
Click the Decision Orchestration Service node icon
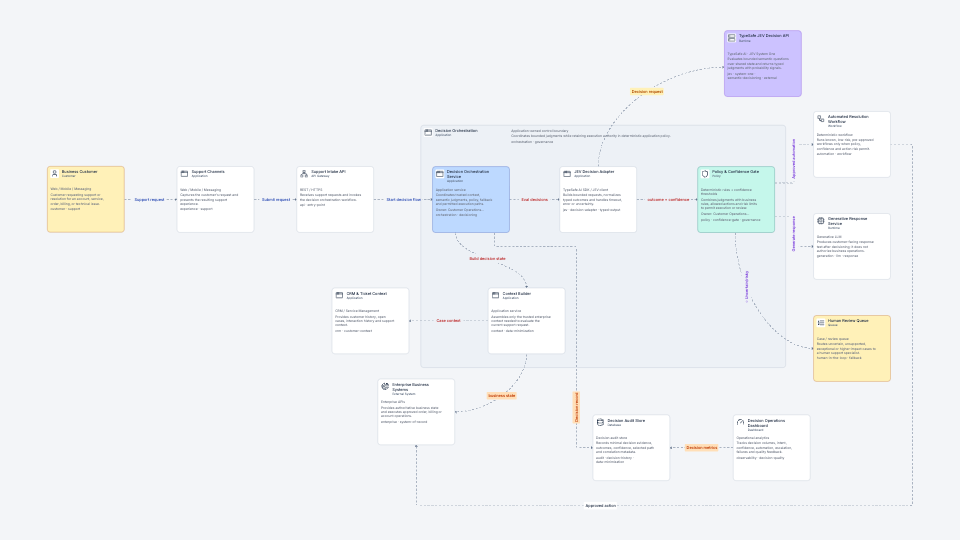[440, 174]
